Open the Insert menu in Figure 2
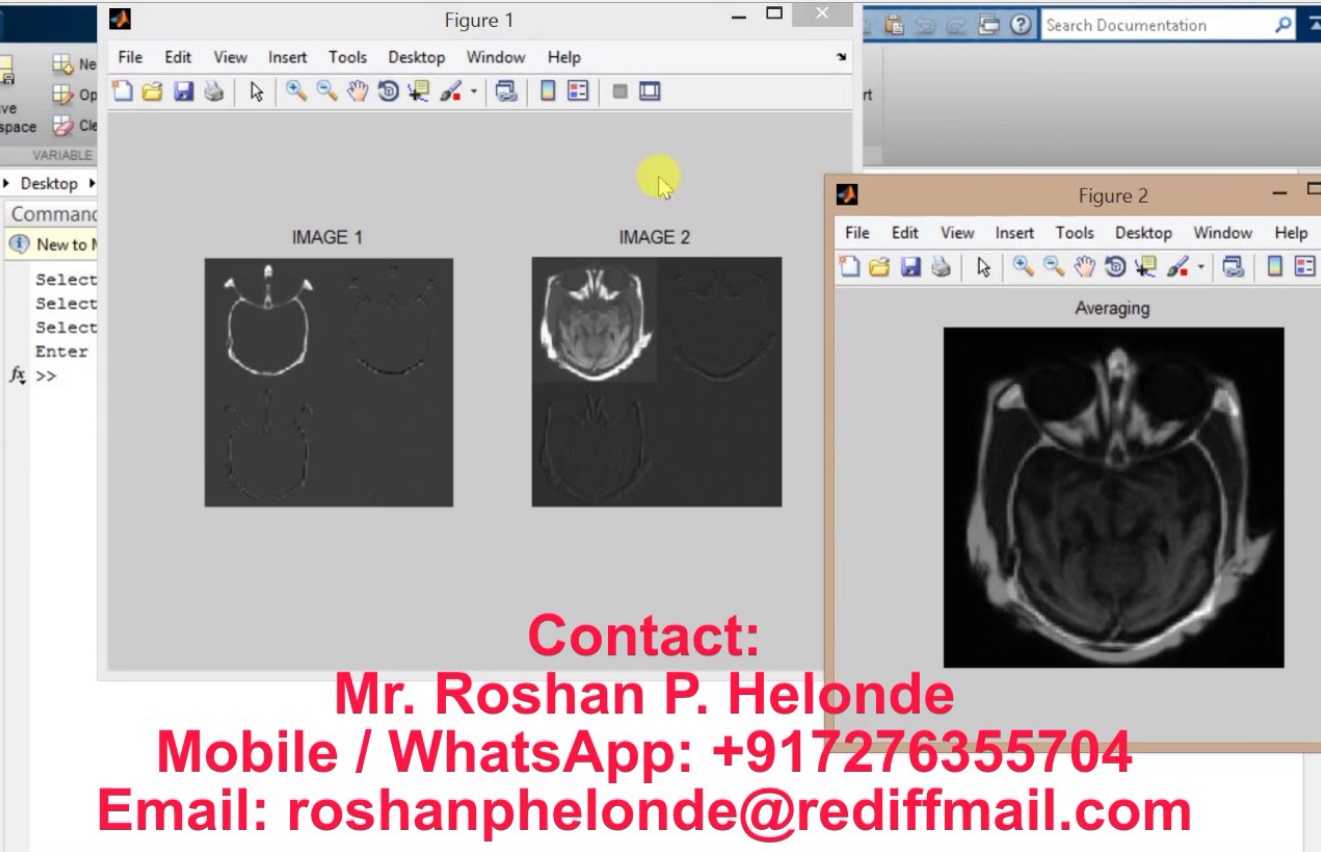 point(1014,232)
